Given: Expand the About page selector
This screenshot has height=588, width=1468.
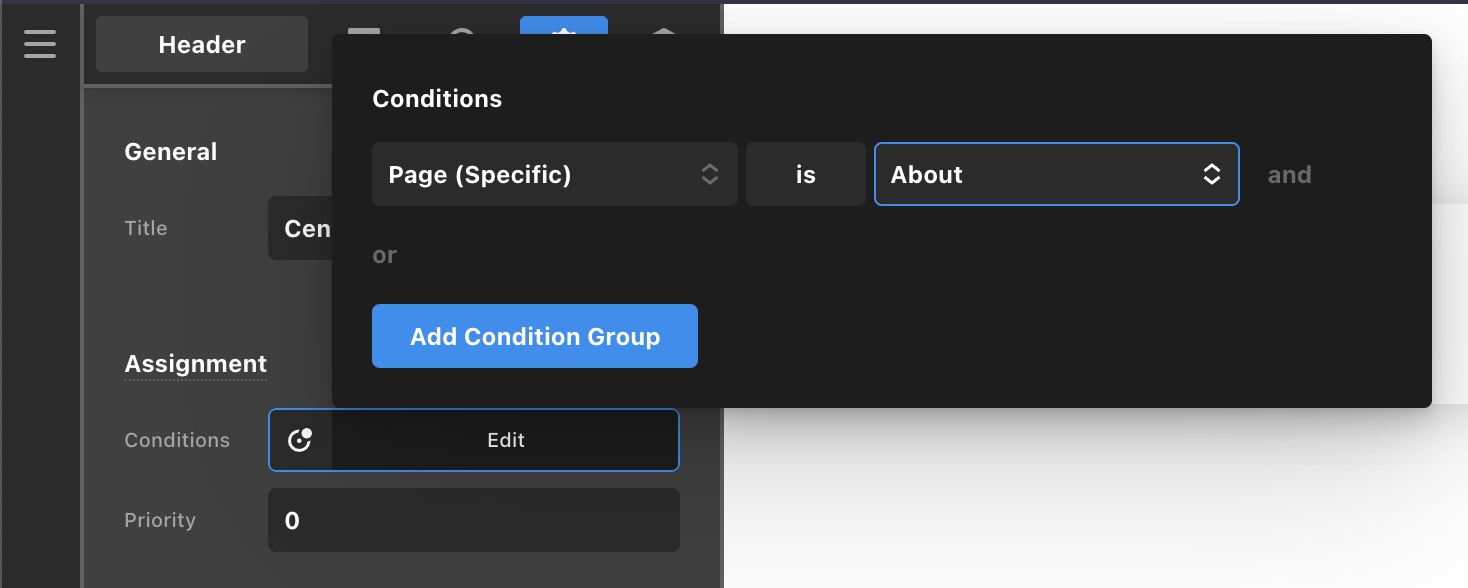Looking at the screenshot, I should pyautogui.click(x=1056, y=175).
